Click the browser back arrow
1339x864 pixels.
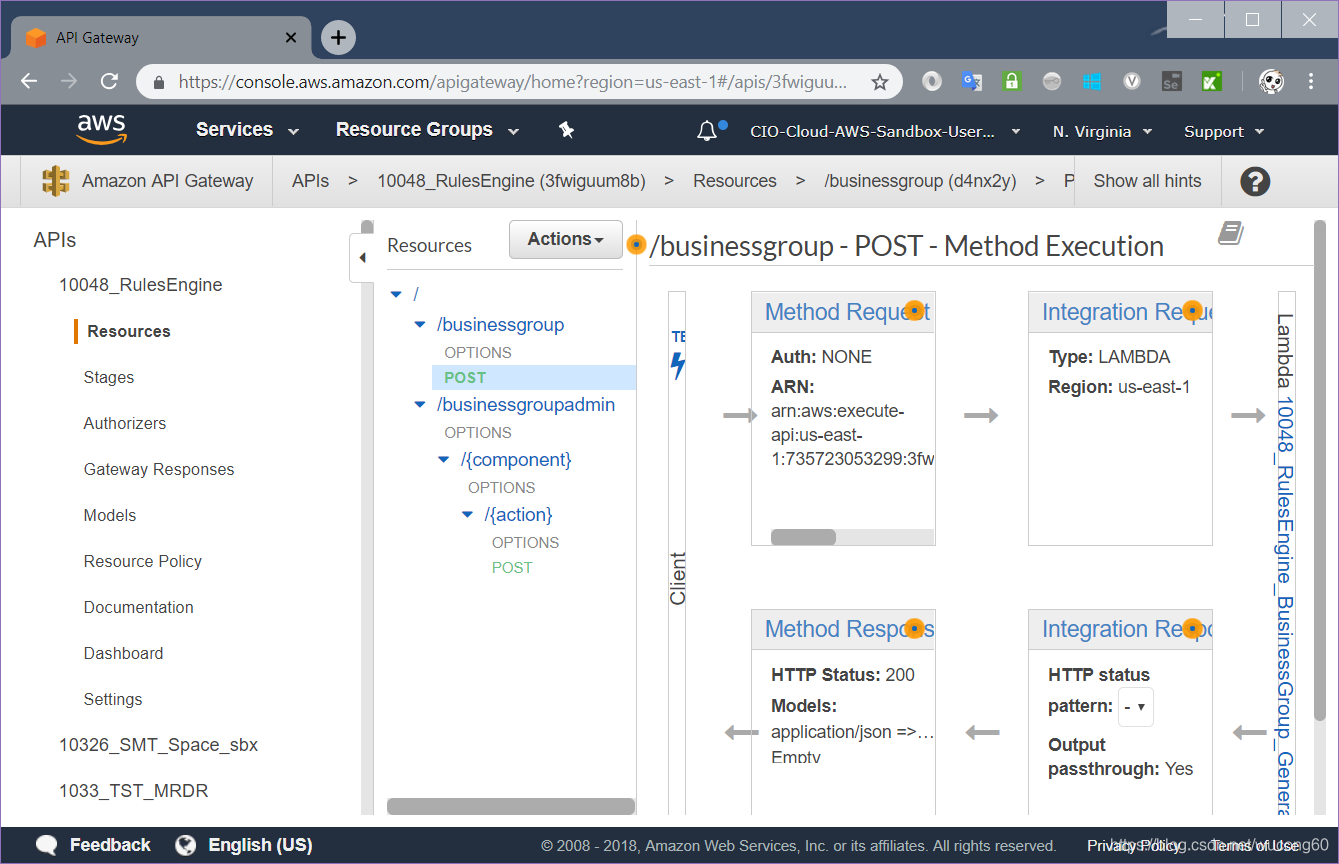pyautogui.click(x=29, y=82)
